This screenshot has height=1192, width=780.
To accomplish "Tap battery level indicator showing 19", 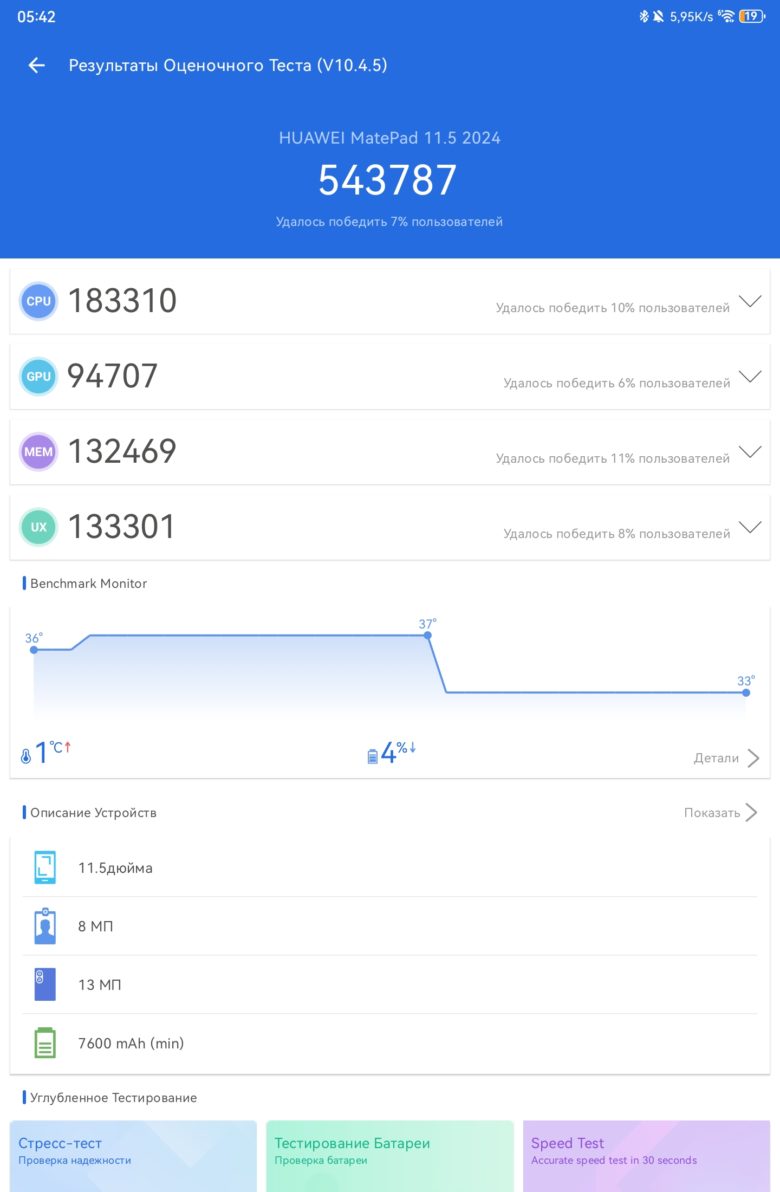I will click(x=752, y=16).
